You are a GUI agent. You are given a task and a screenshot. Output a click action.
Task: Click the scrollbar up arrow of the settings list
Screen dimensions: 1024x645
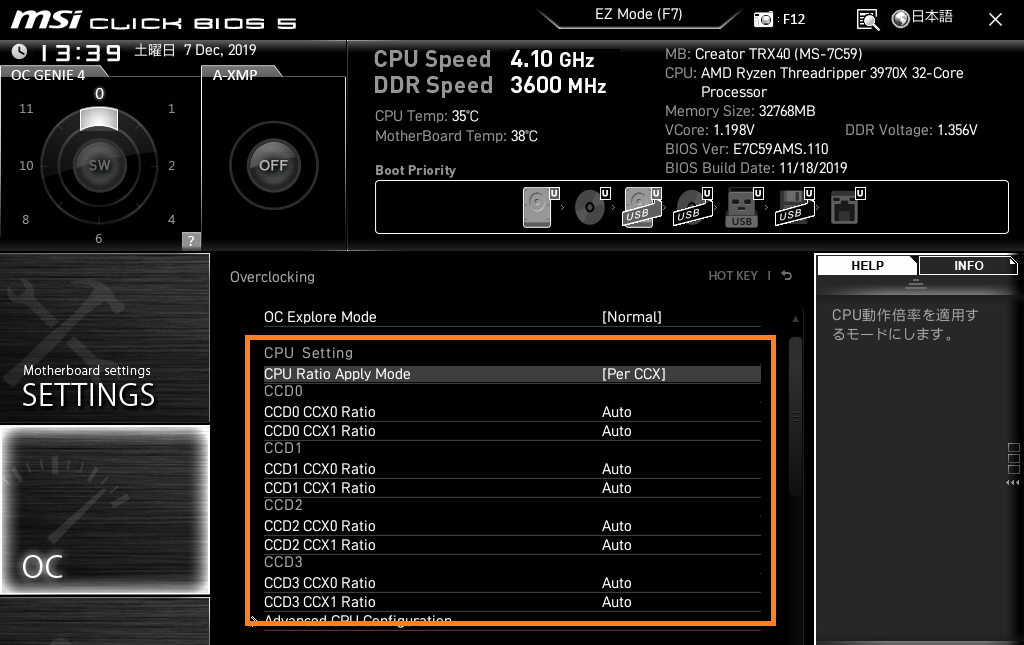[795, 319]
